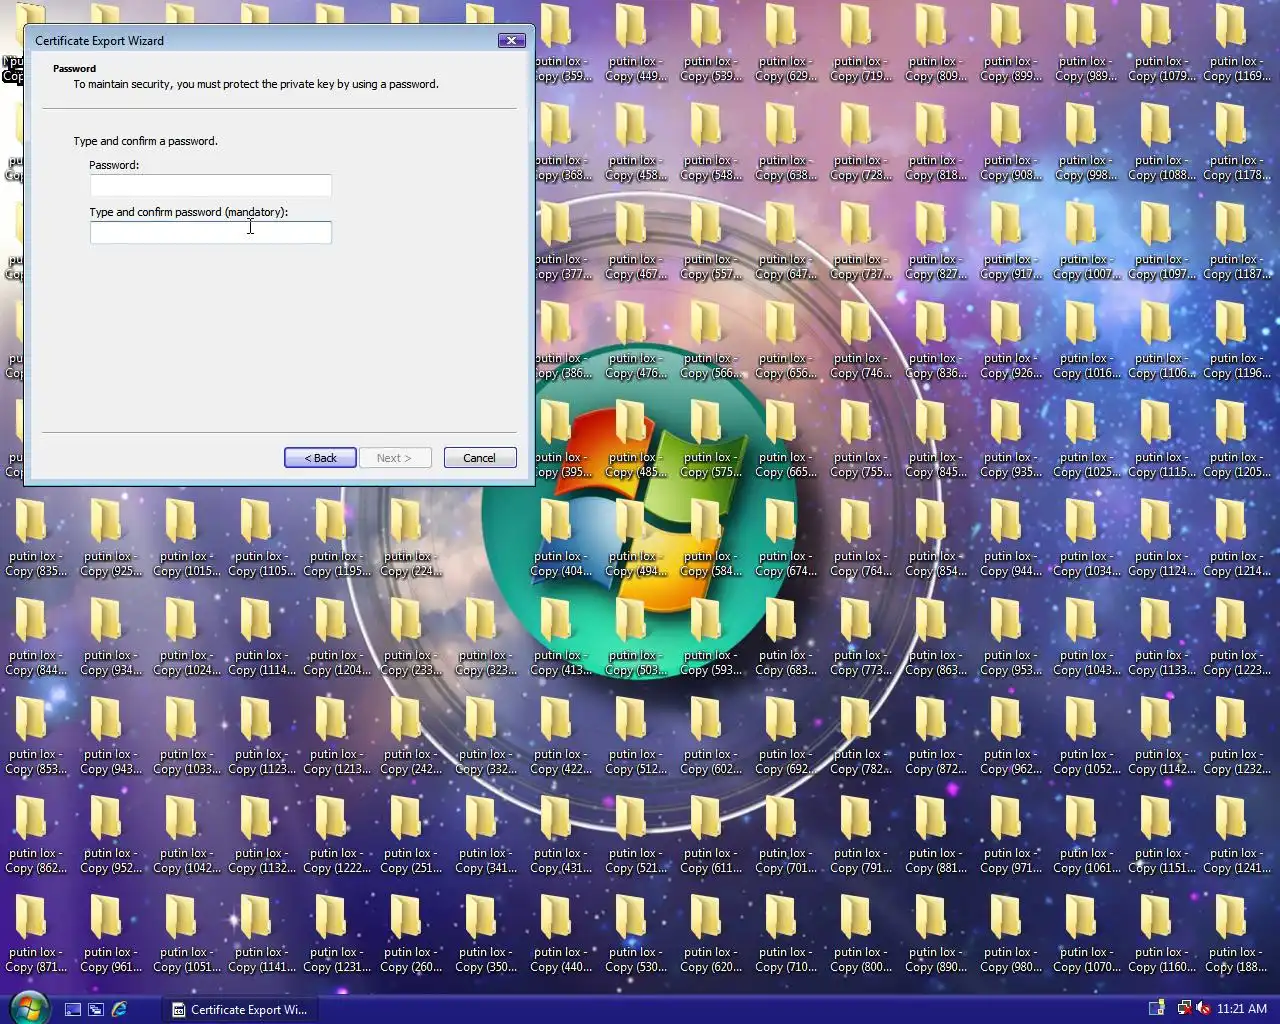The height and width of the screenshot is (1024, 1280).
Task: Select folder putin lox - Copy (449...
Action: pos(636,44)
